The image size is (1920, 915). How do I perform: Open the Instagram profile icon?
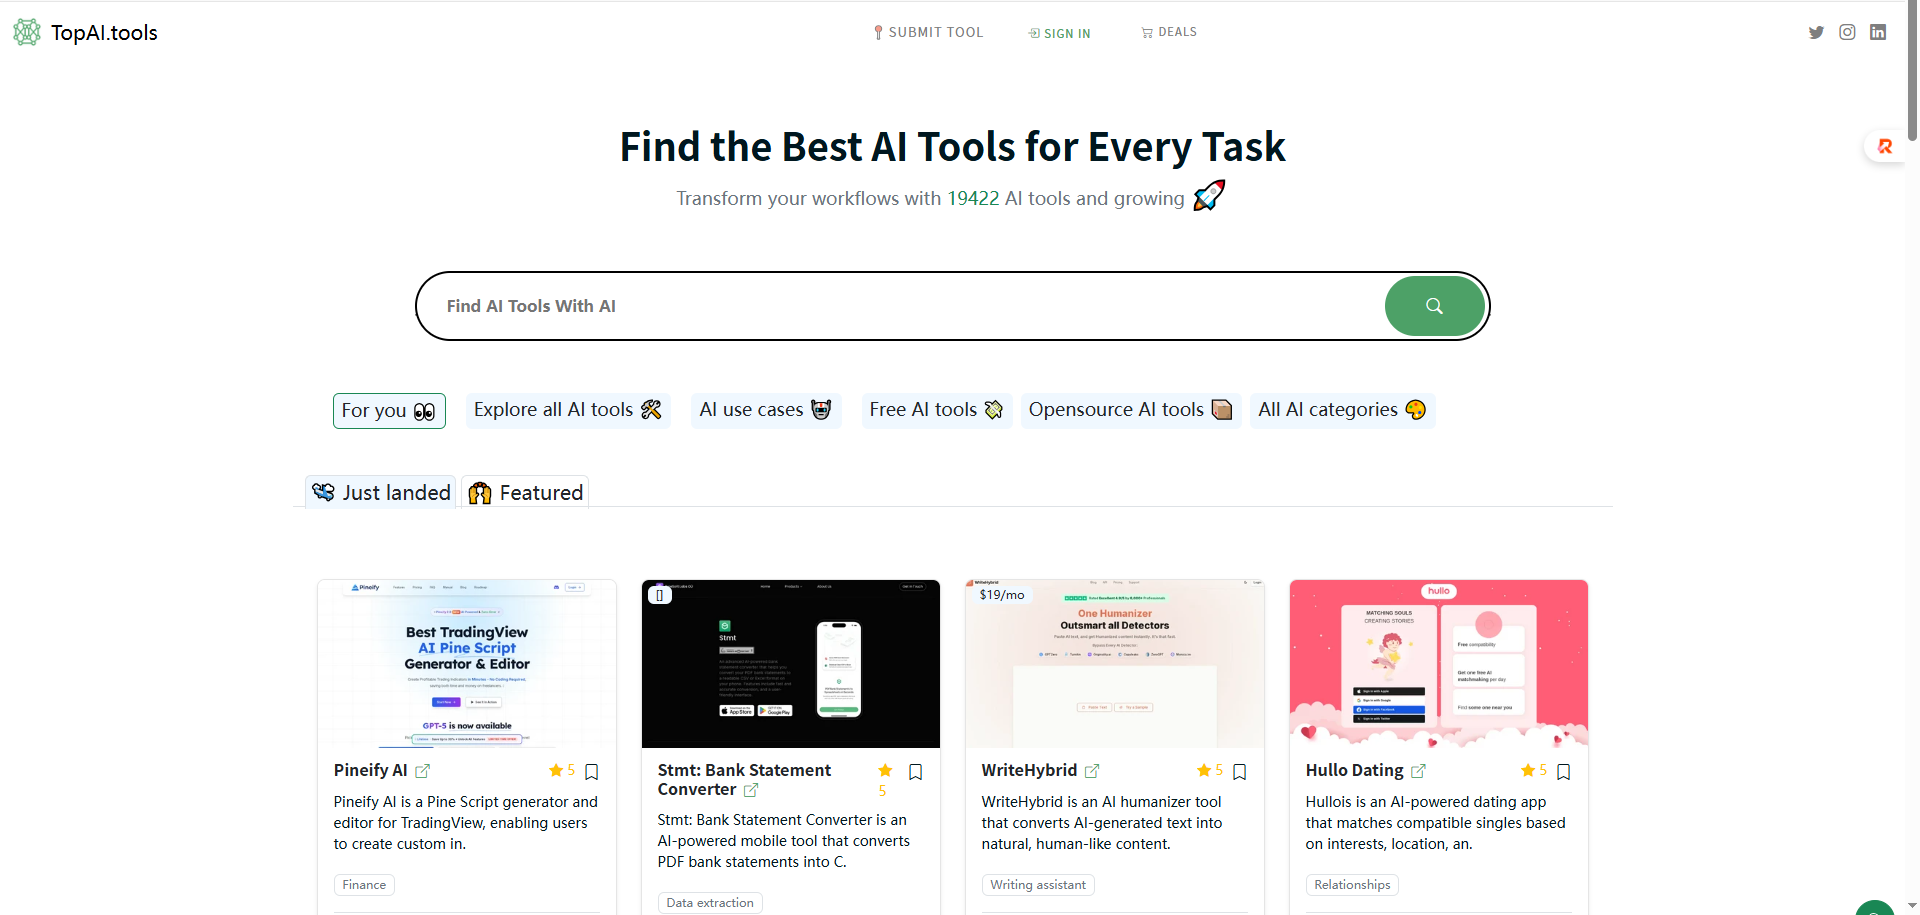pyautogui.click(x=1847, y=32)
